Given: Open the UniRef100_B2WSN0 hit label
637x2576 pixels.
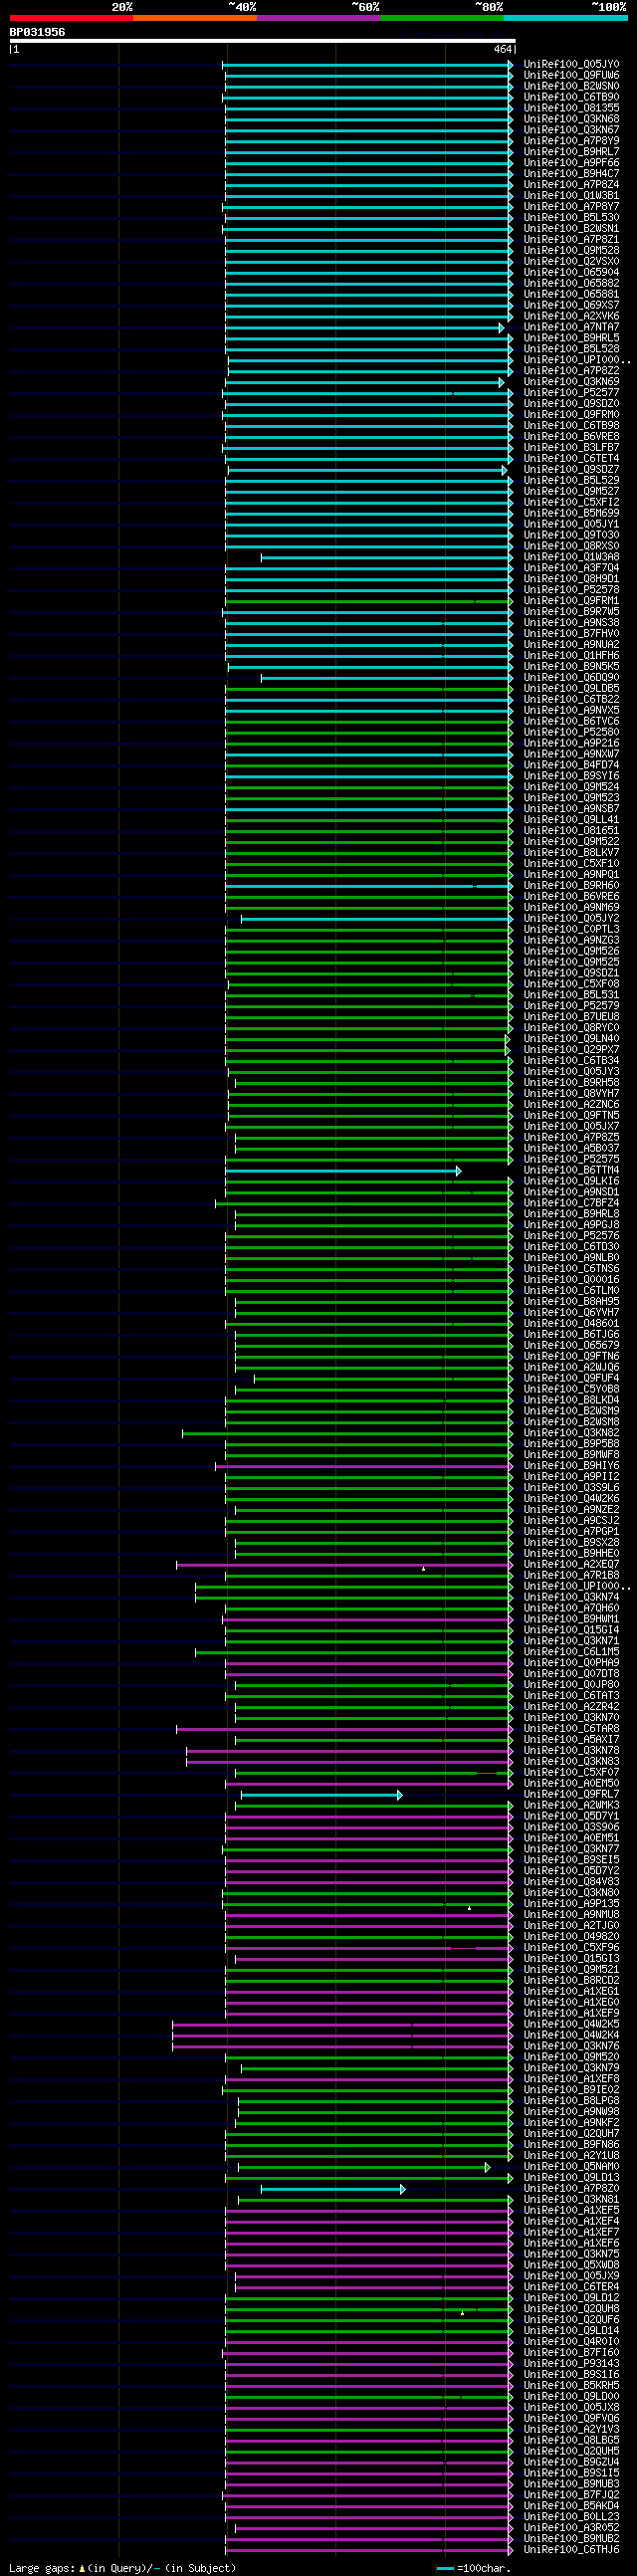Looking at the screenshot, I should tap(571, 86).
